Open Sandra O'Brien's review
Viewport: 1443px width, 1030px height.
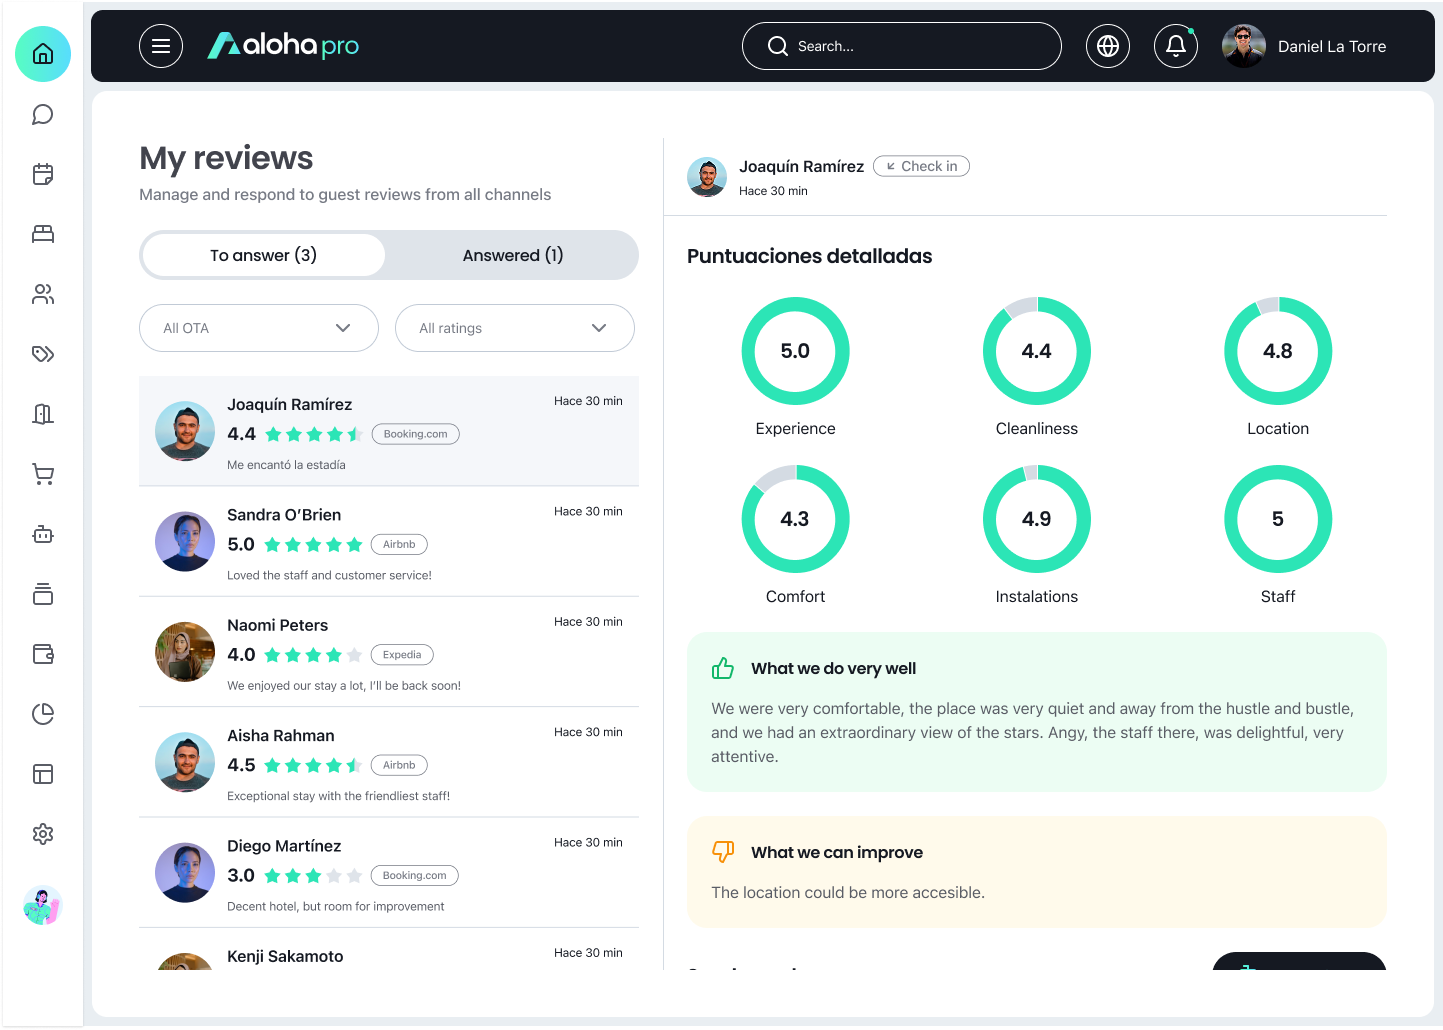(389, 542)
